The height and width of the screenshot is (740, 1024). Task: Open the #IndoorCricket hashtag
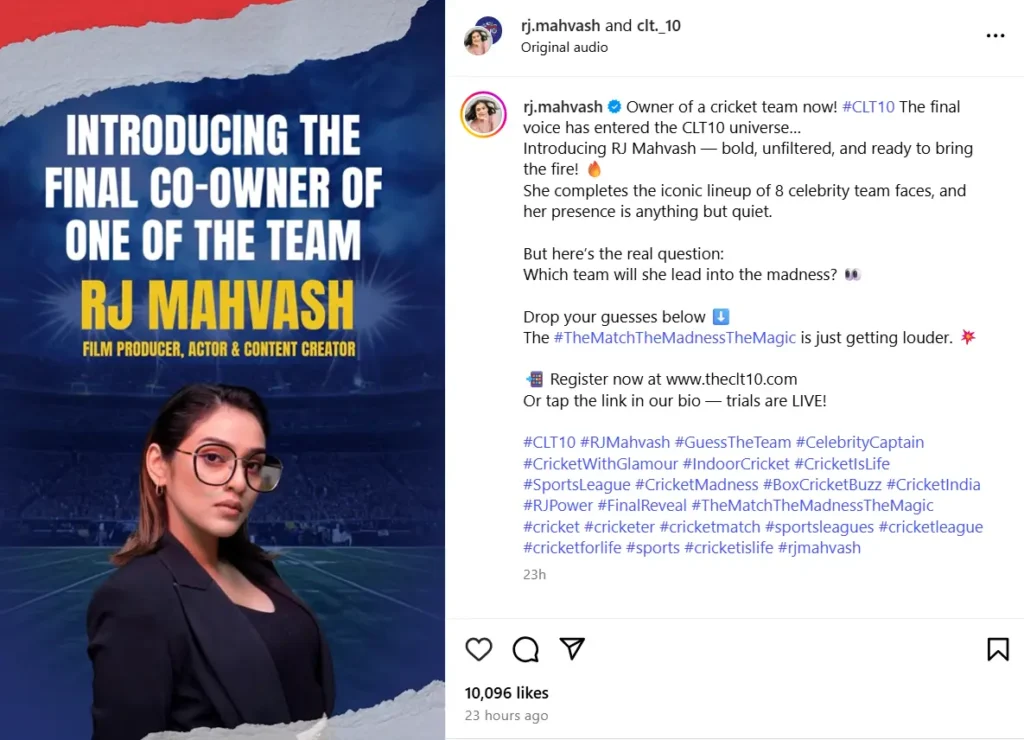(x=736, y=464)
